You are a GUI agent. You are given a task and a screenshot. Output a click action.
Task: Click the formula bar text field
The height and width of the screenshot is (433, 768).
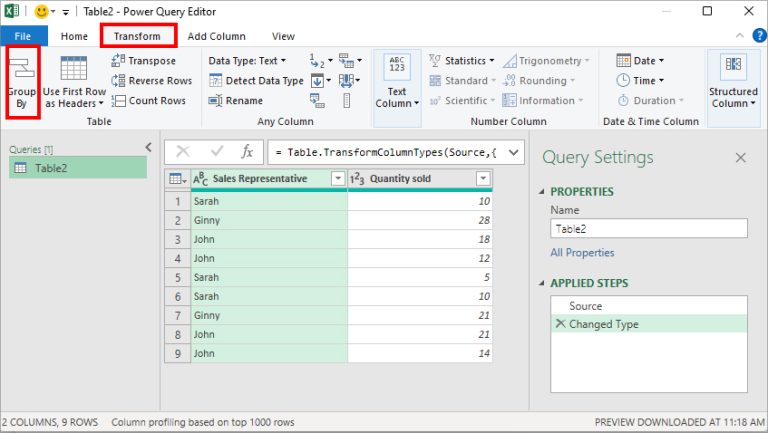pos(387,152)
